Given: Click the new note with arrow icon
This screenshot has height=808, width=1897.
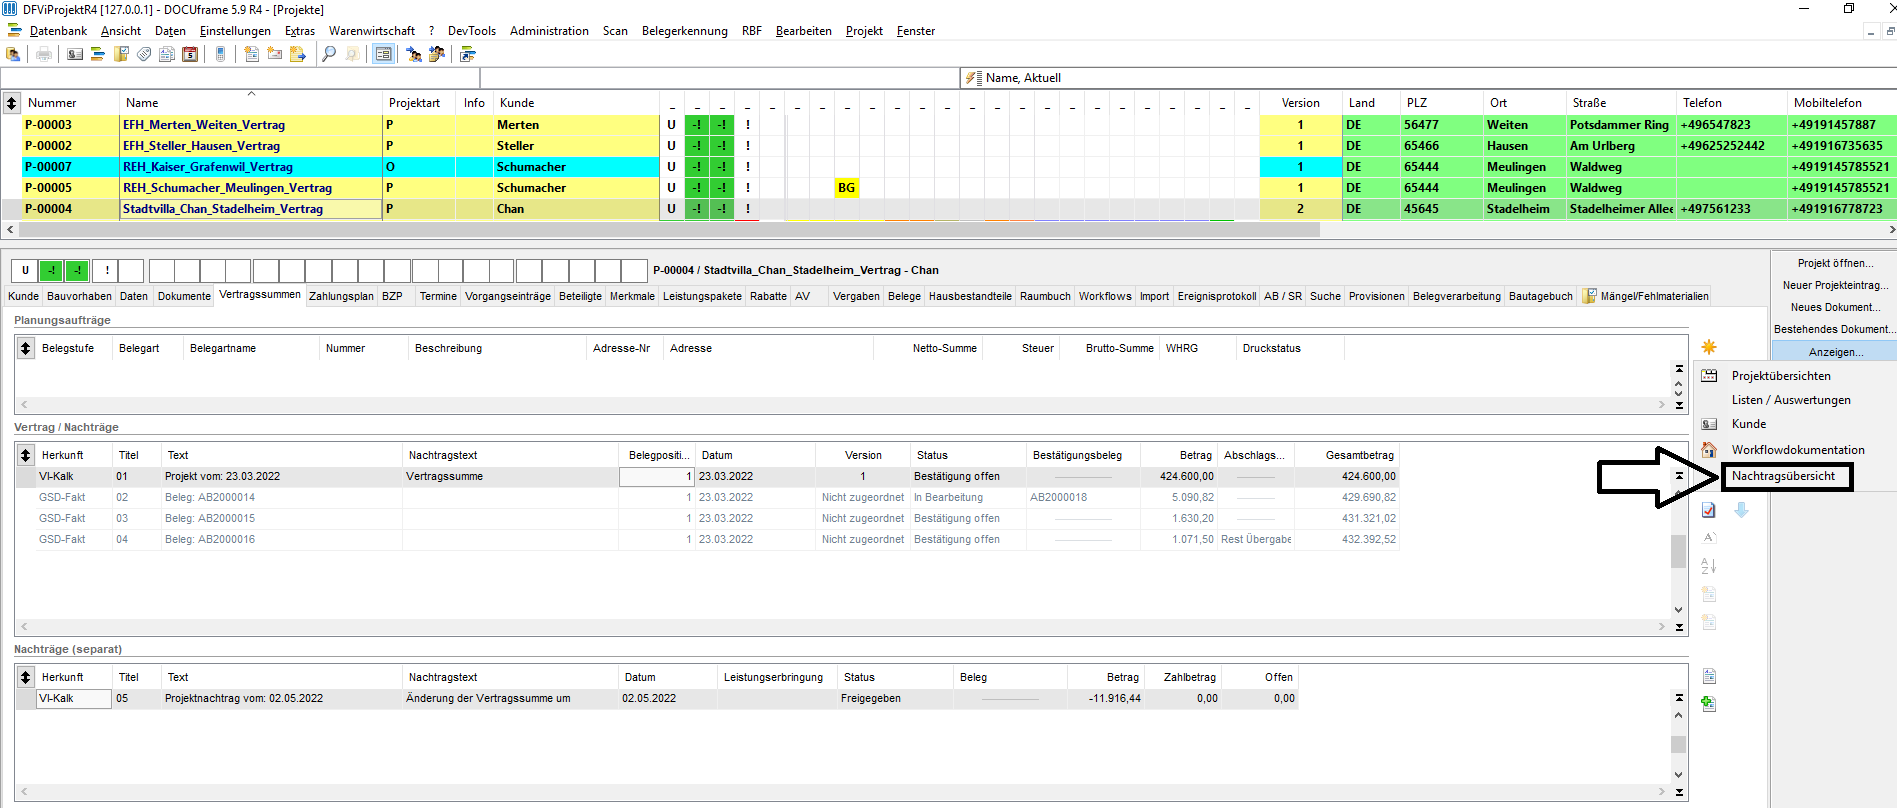Looking at the screenshot, I should 297,54.
